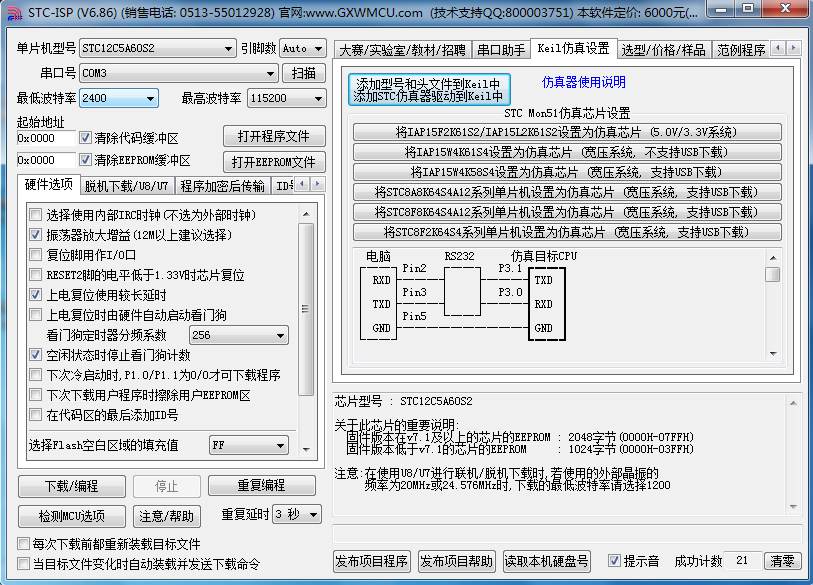Click code 起始地址 0x0000 input field
The width and height of the screenshot is (813, 585).
tap(46, 138)
